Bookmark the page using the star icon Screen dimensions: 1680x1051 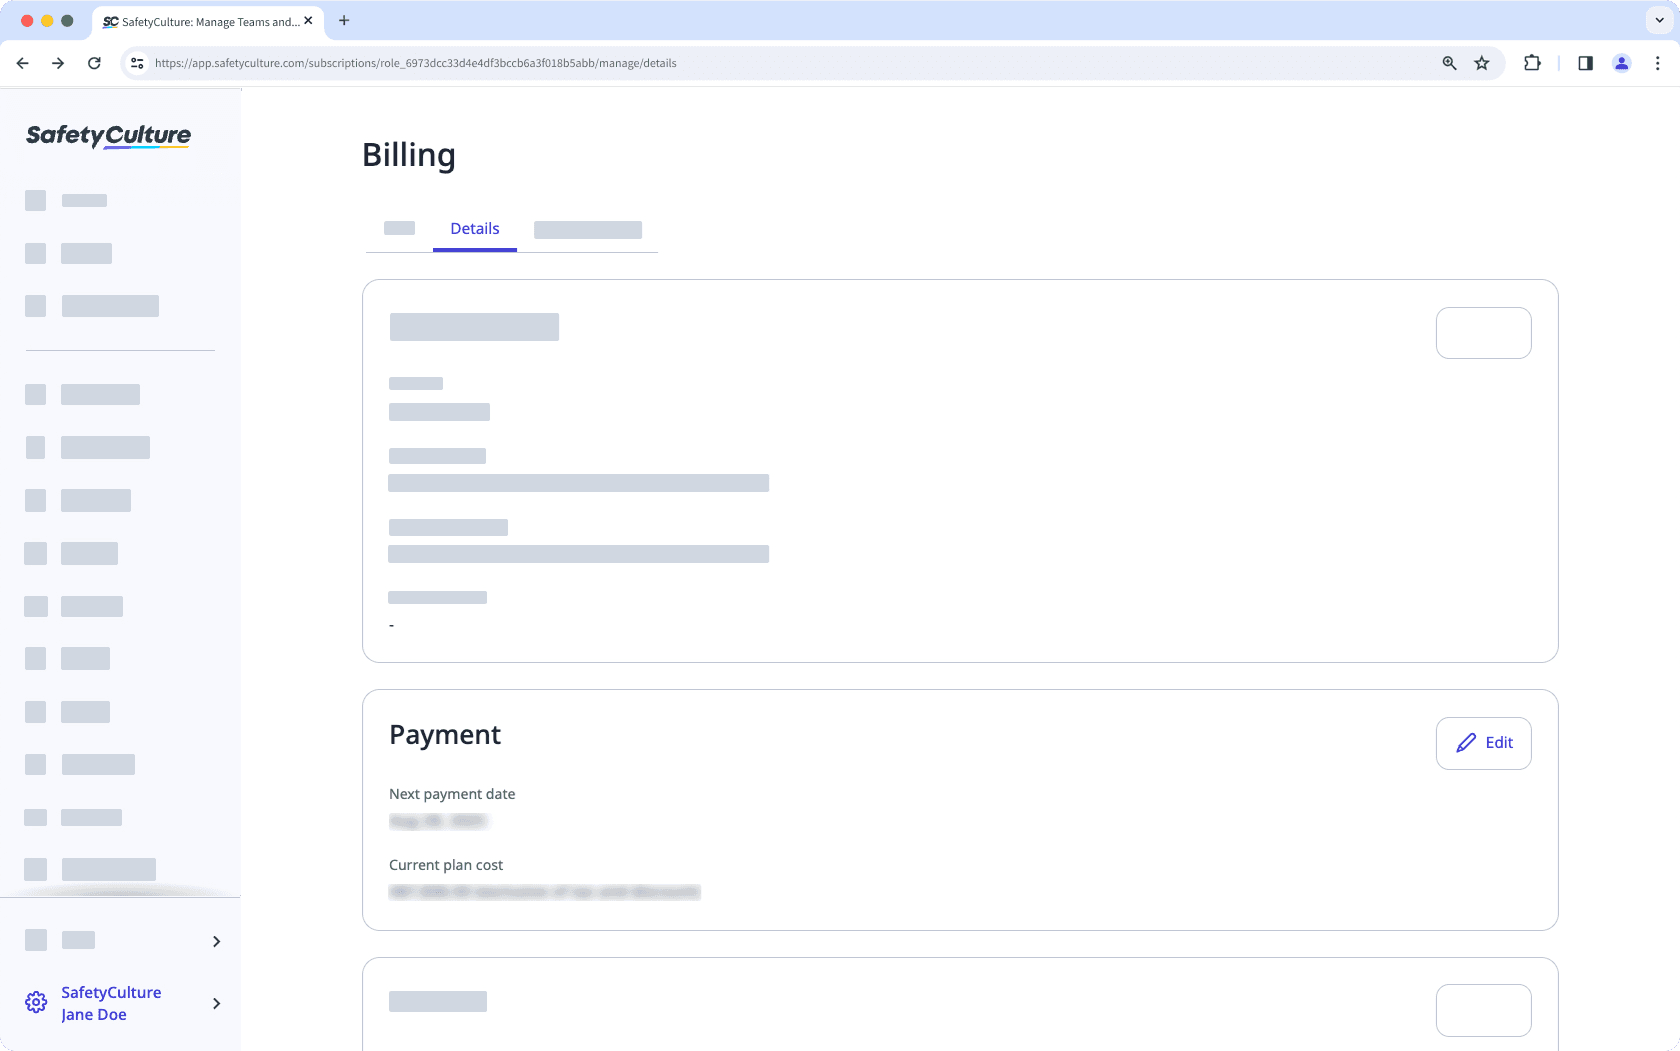(x=1481, y=62)
